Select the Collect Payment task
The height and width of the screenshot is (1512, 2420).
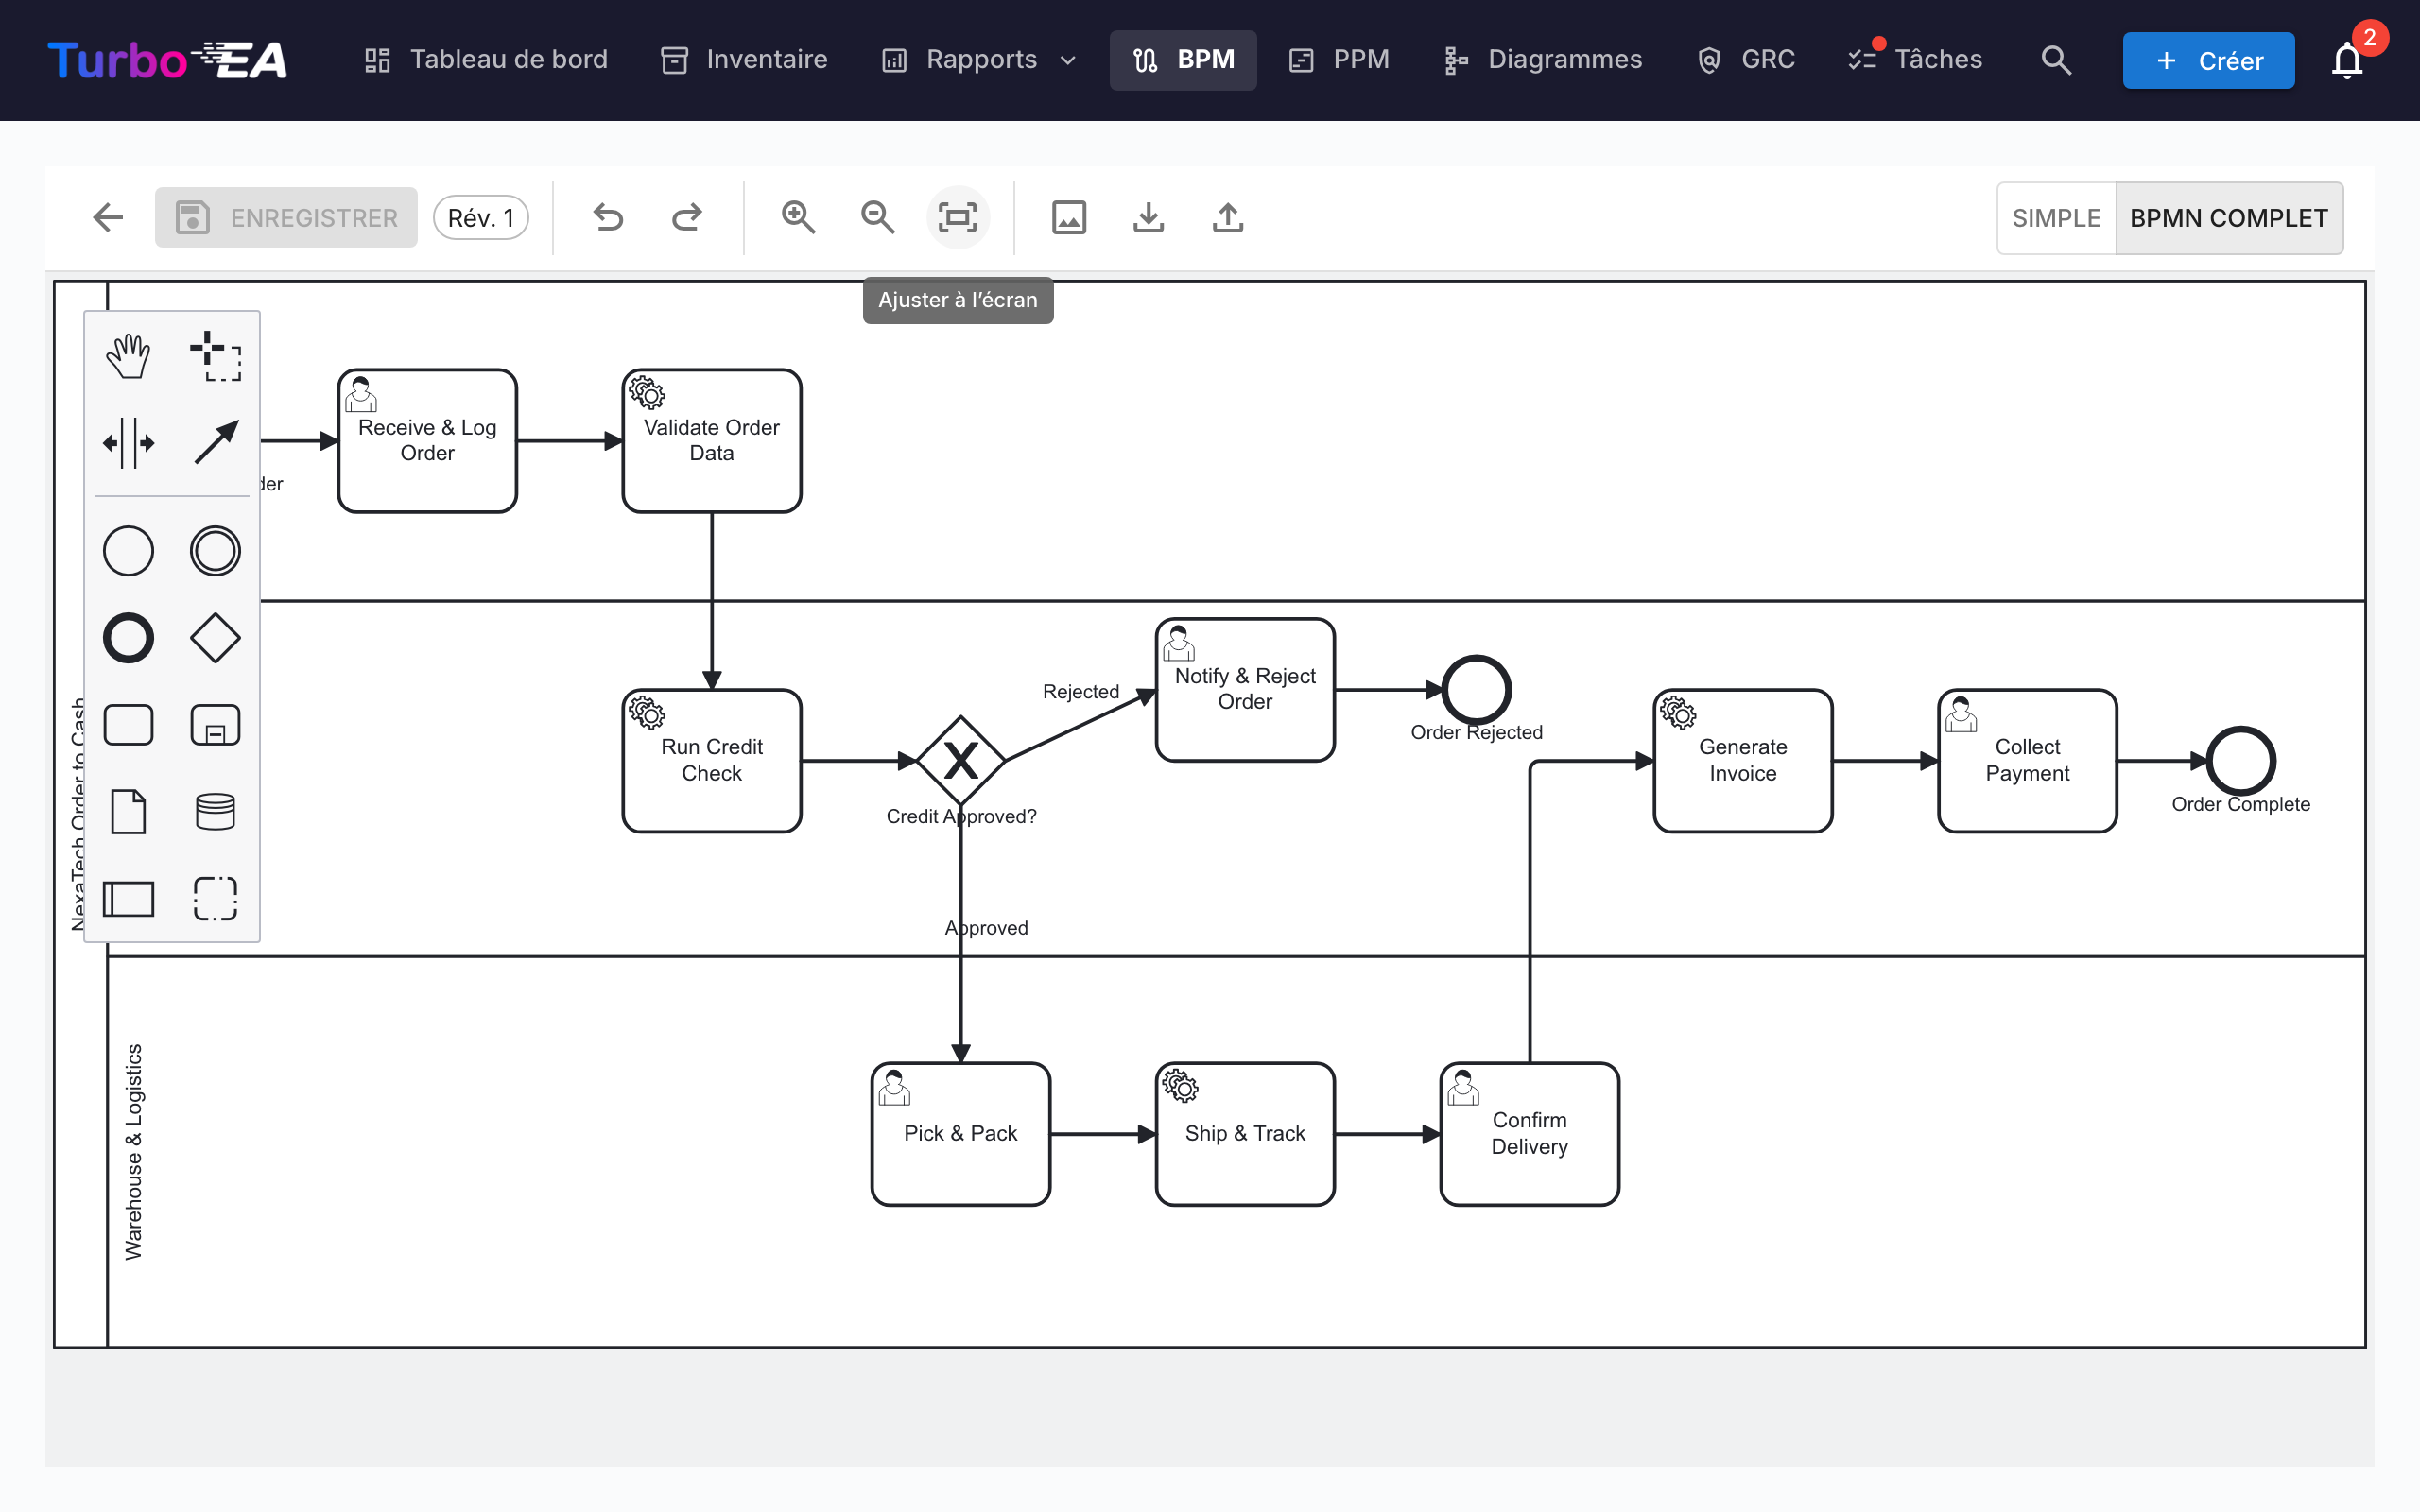click(2027, 760)
